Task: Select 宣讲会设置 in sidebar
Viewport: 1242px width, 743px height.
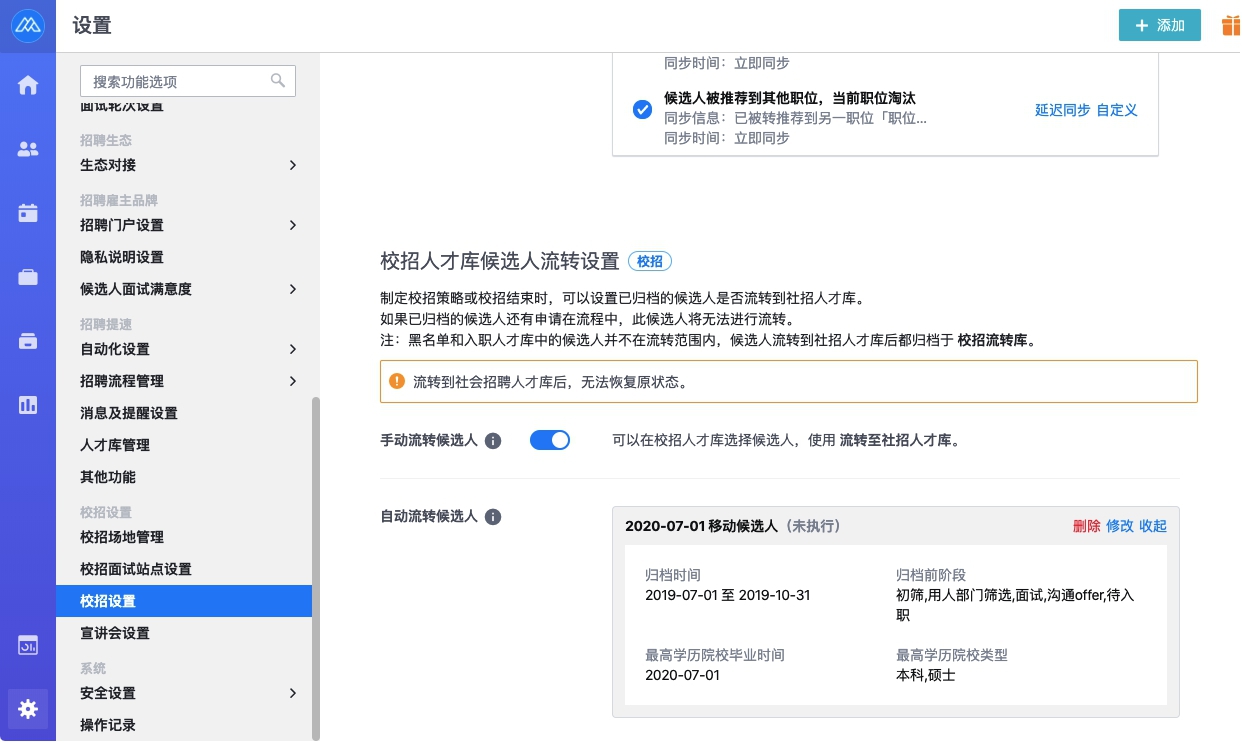Action: tap(115, 633)
